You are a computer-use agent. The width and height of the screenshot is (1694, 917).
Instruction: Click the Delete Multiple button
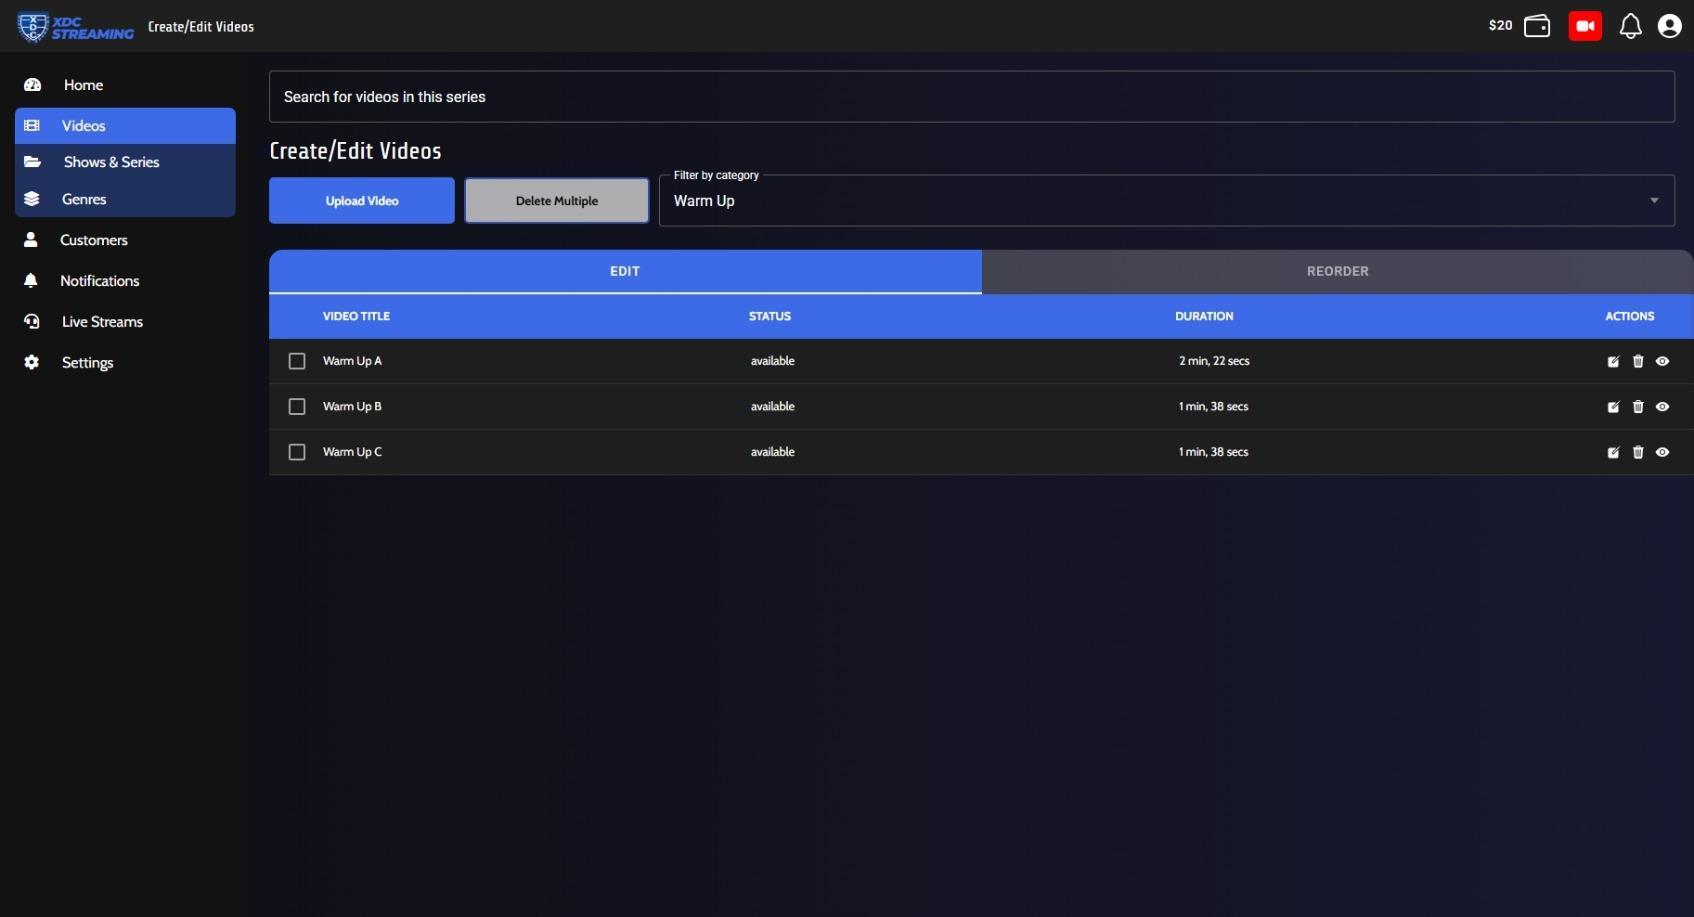point(557,201)
